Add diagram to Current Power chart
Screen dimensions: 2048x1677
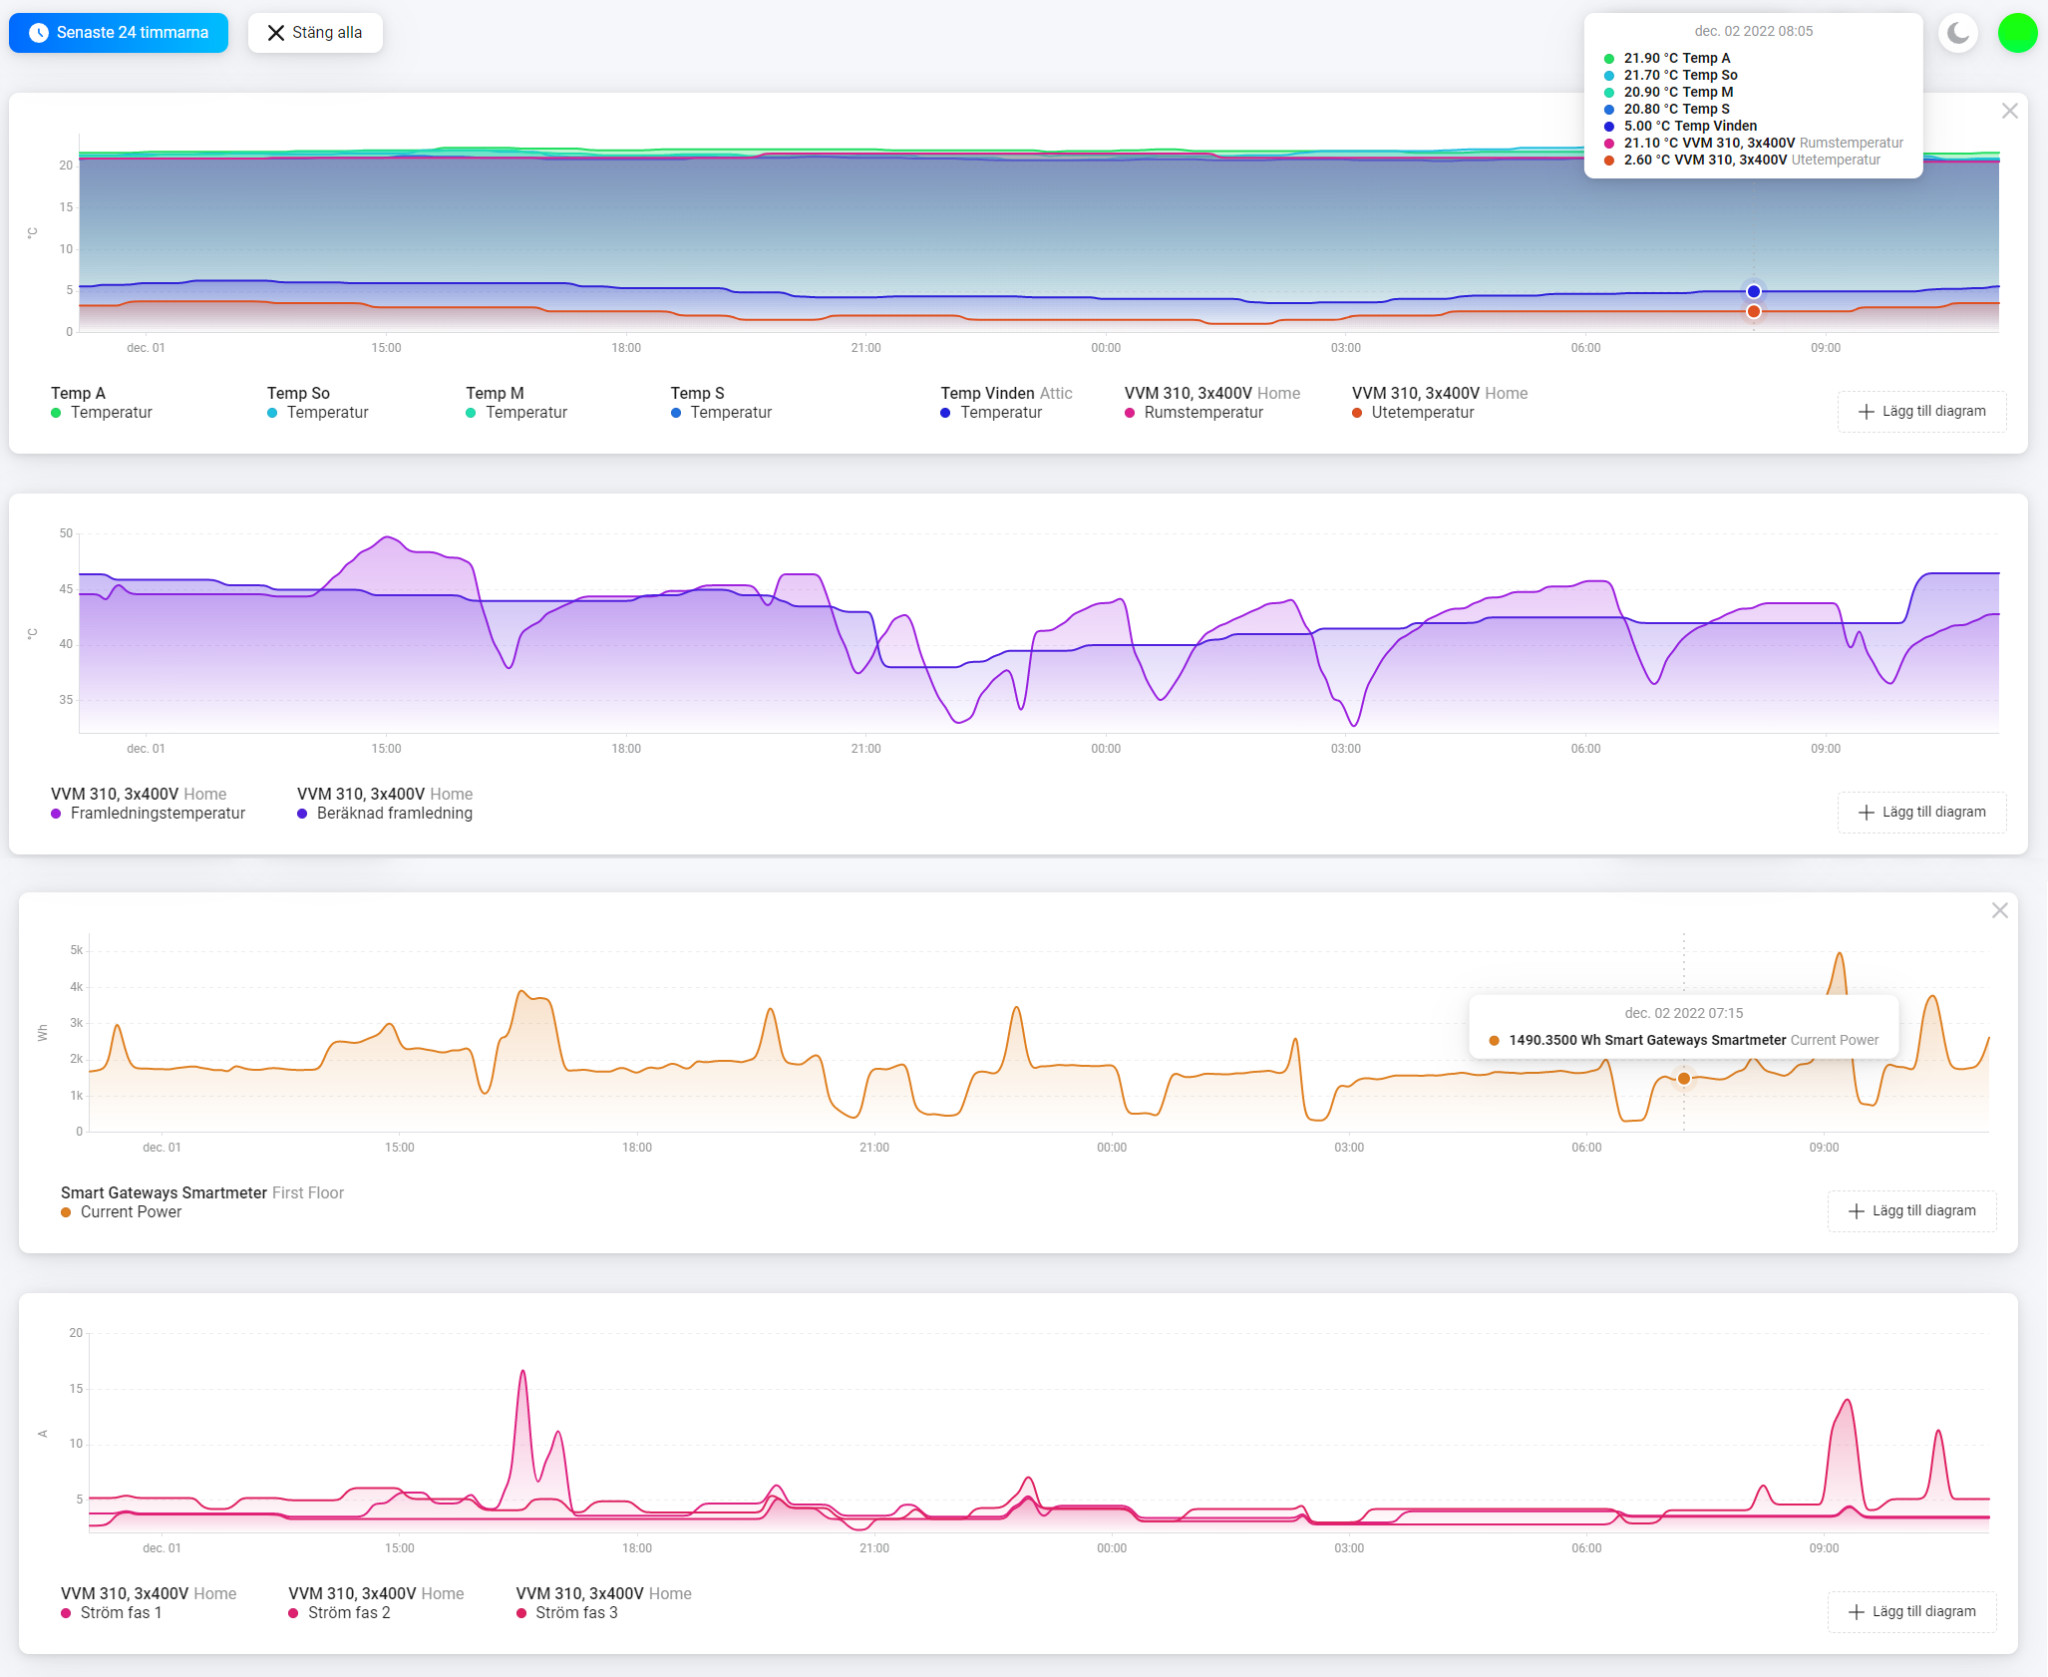[x=1911, y=1211]
